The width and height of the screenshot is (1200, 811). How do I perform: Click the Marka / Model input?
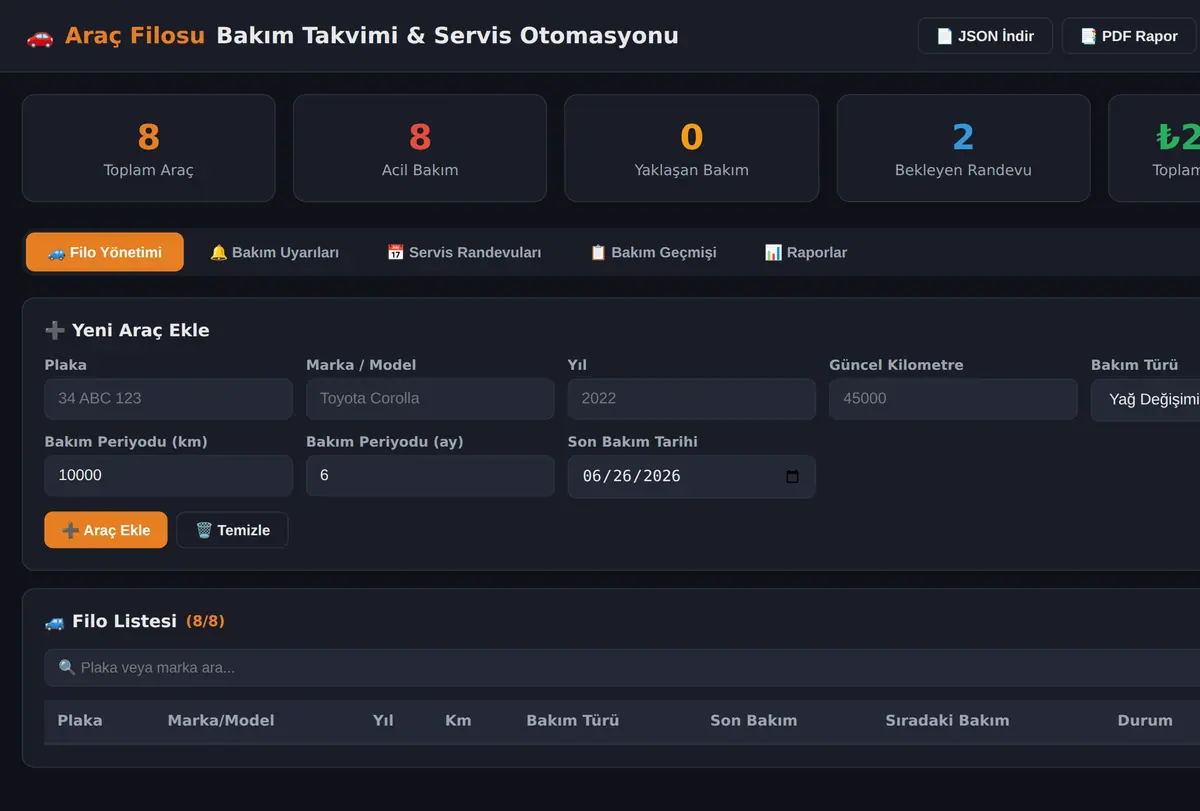coord(430,398)
